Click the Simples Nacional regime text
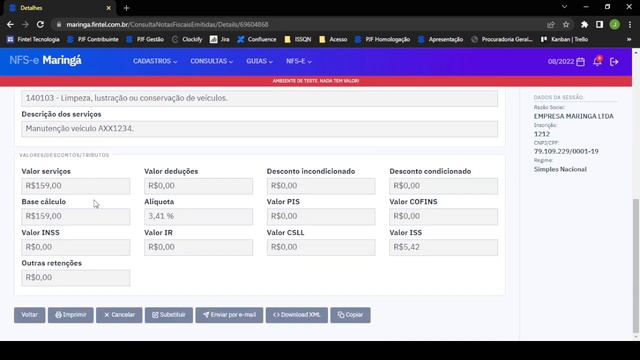This screenshot has width=640, height=360. pos(560,169)
